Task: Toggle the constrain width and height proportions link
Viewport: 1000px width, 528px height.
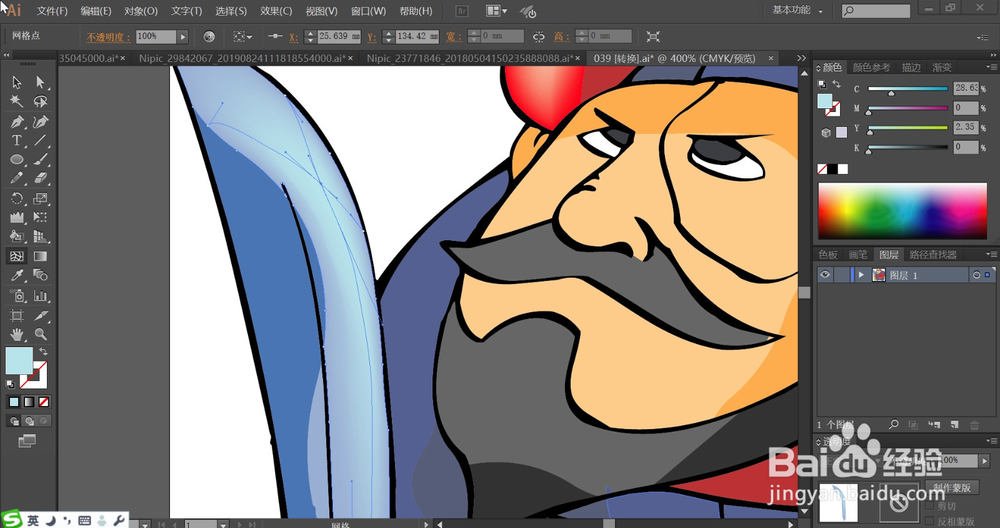Action: 539,36
